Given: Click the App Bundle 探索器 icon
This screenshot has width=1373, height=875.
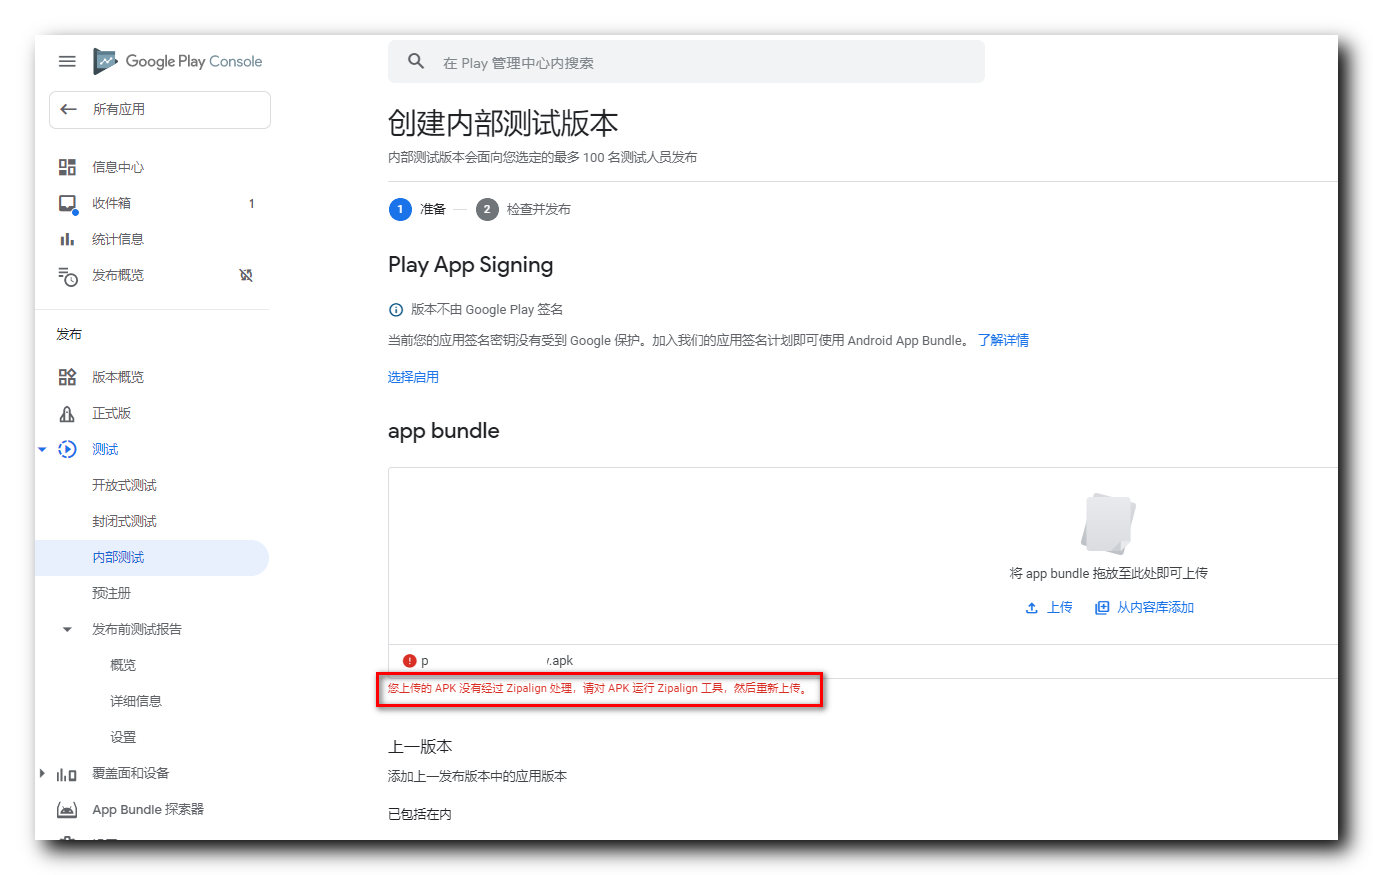Looking at the screenshot, I should click(x=67, y=810).
